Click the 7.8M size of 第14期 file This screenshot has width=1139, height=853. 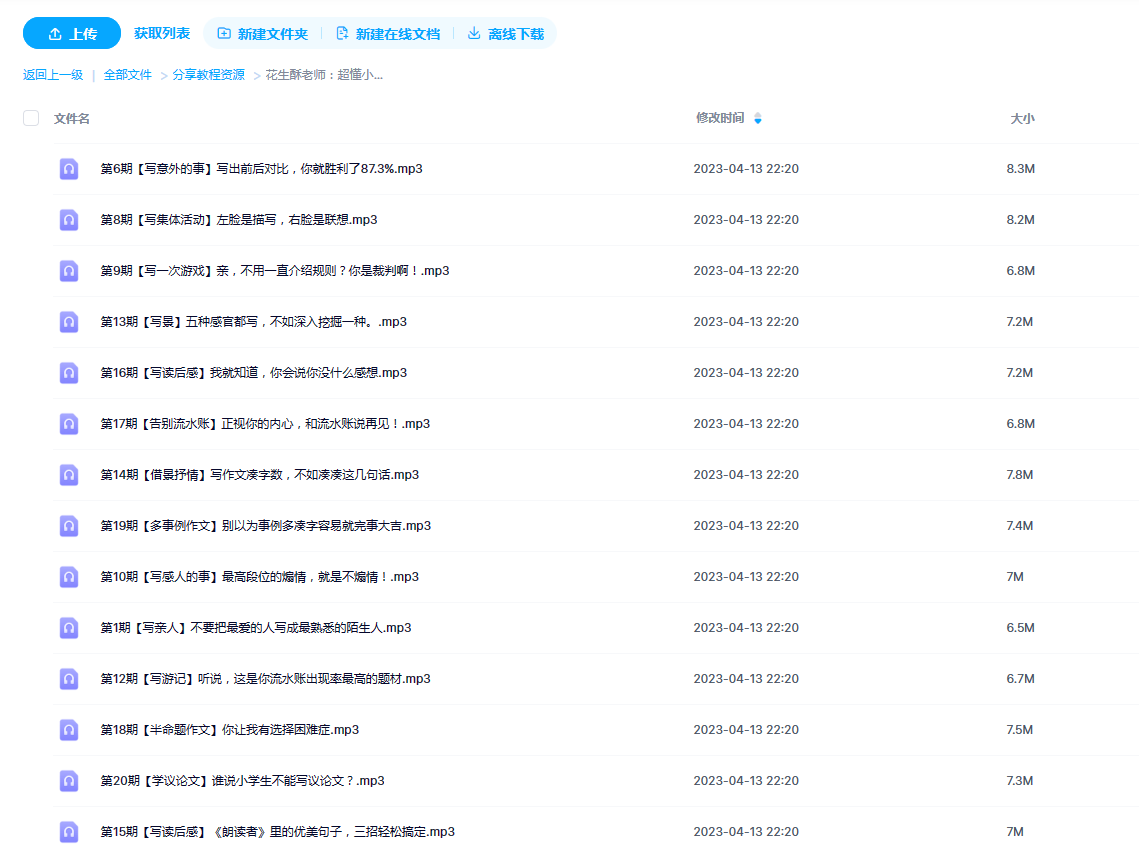point(1020,474)
